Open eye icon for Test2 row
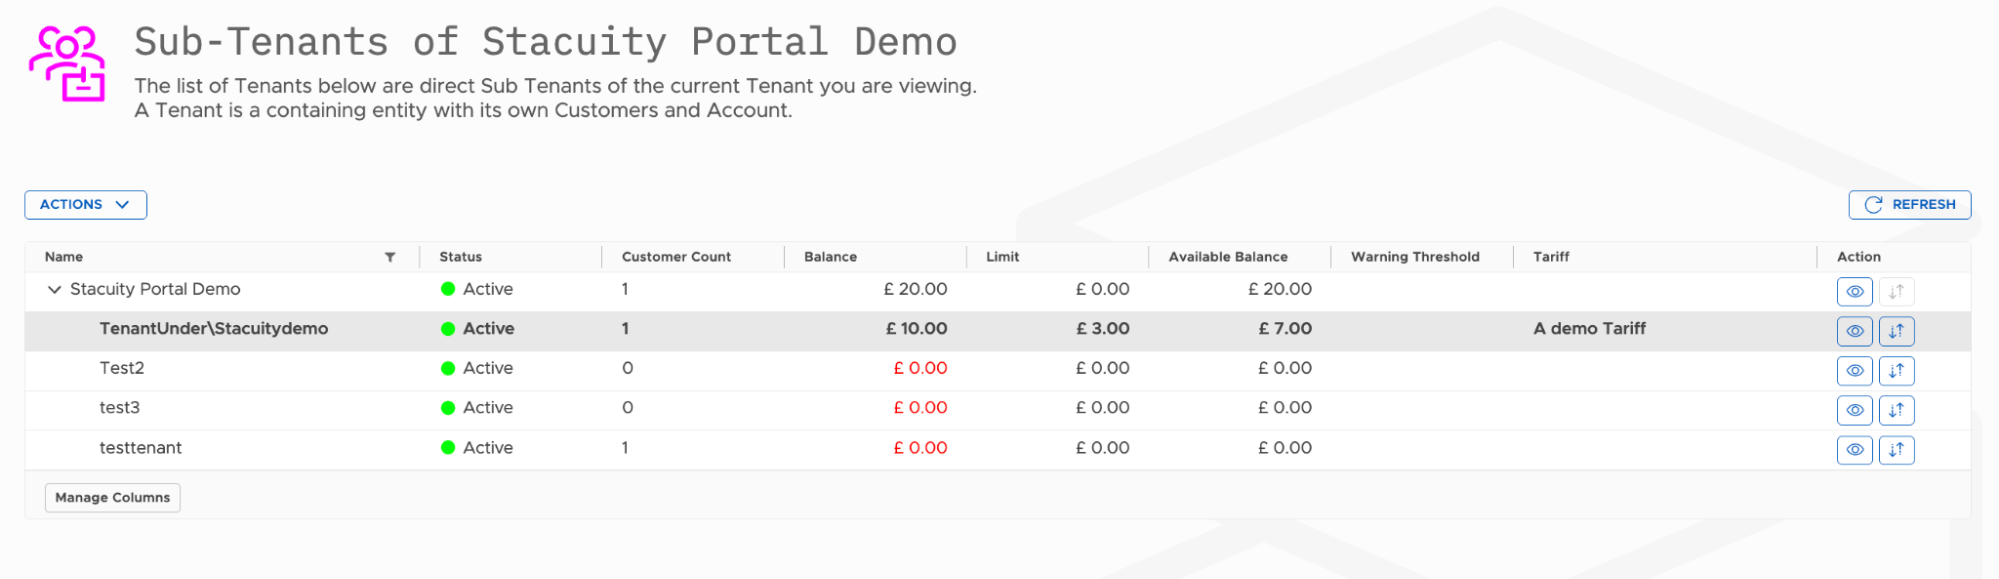This screenshot has height=579, width=1999. (x=1854, y=371)
